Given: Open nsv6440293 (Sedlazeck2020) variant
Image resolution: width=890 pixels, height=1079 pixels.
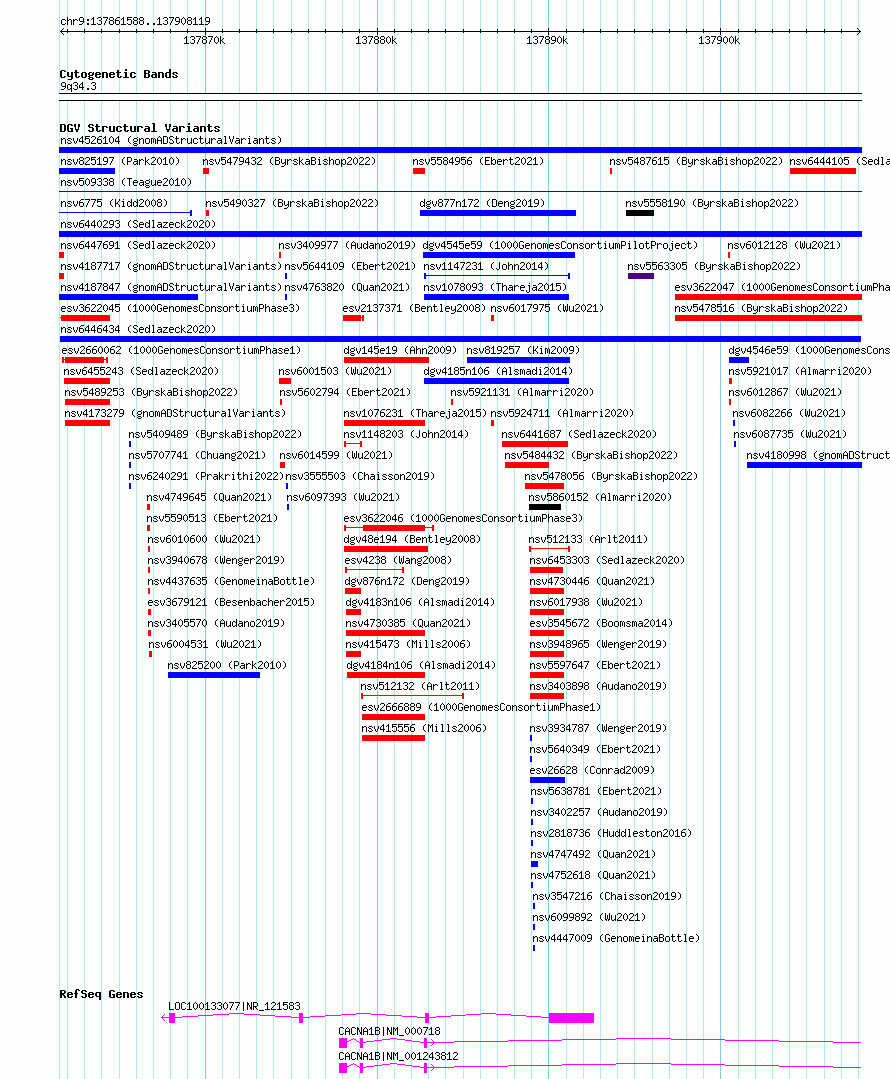Looking at the screenshot, I should click(138, 224).
